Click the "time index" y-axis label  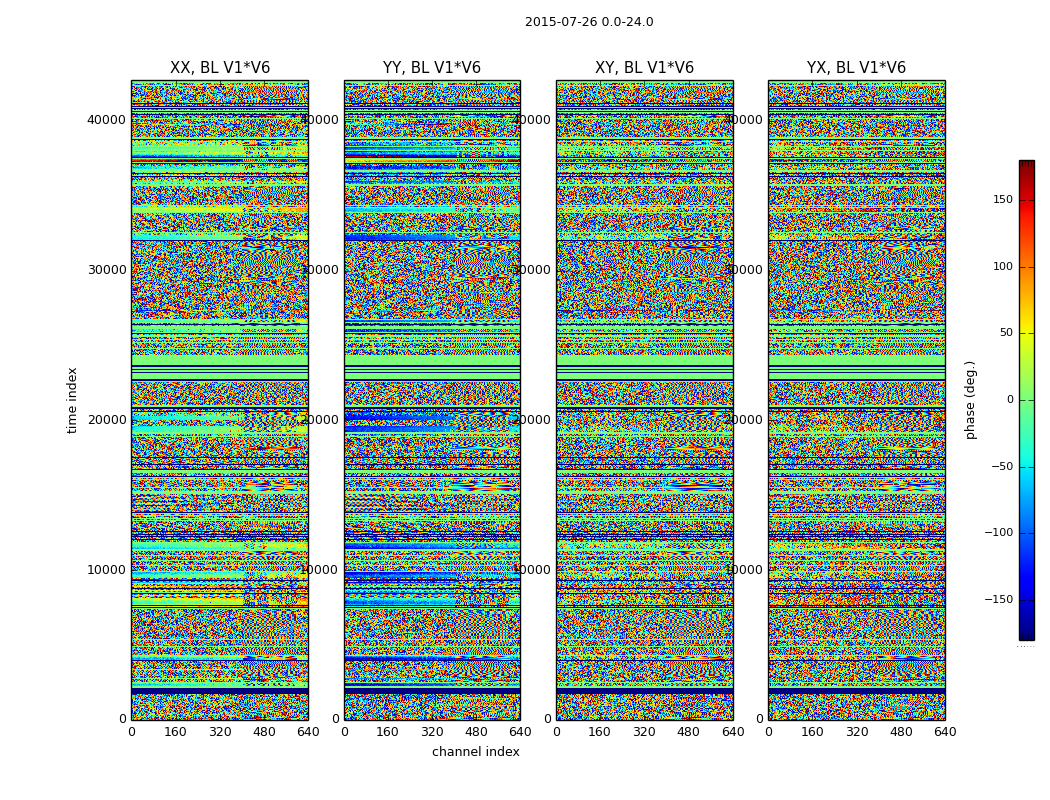pos(72,400)
